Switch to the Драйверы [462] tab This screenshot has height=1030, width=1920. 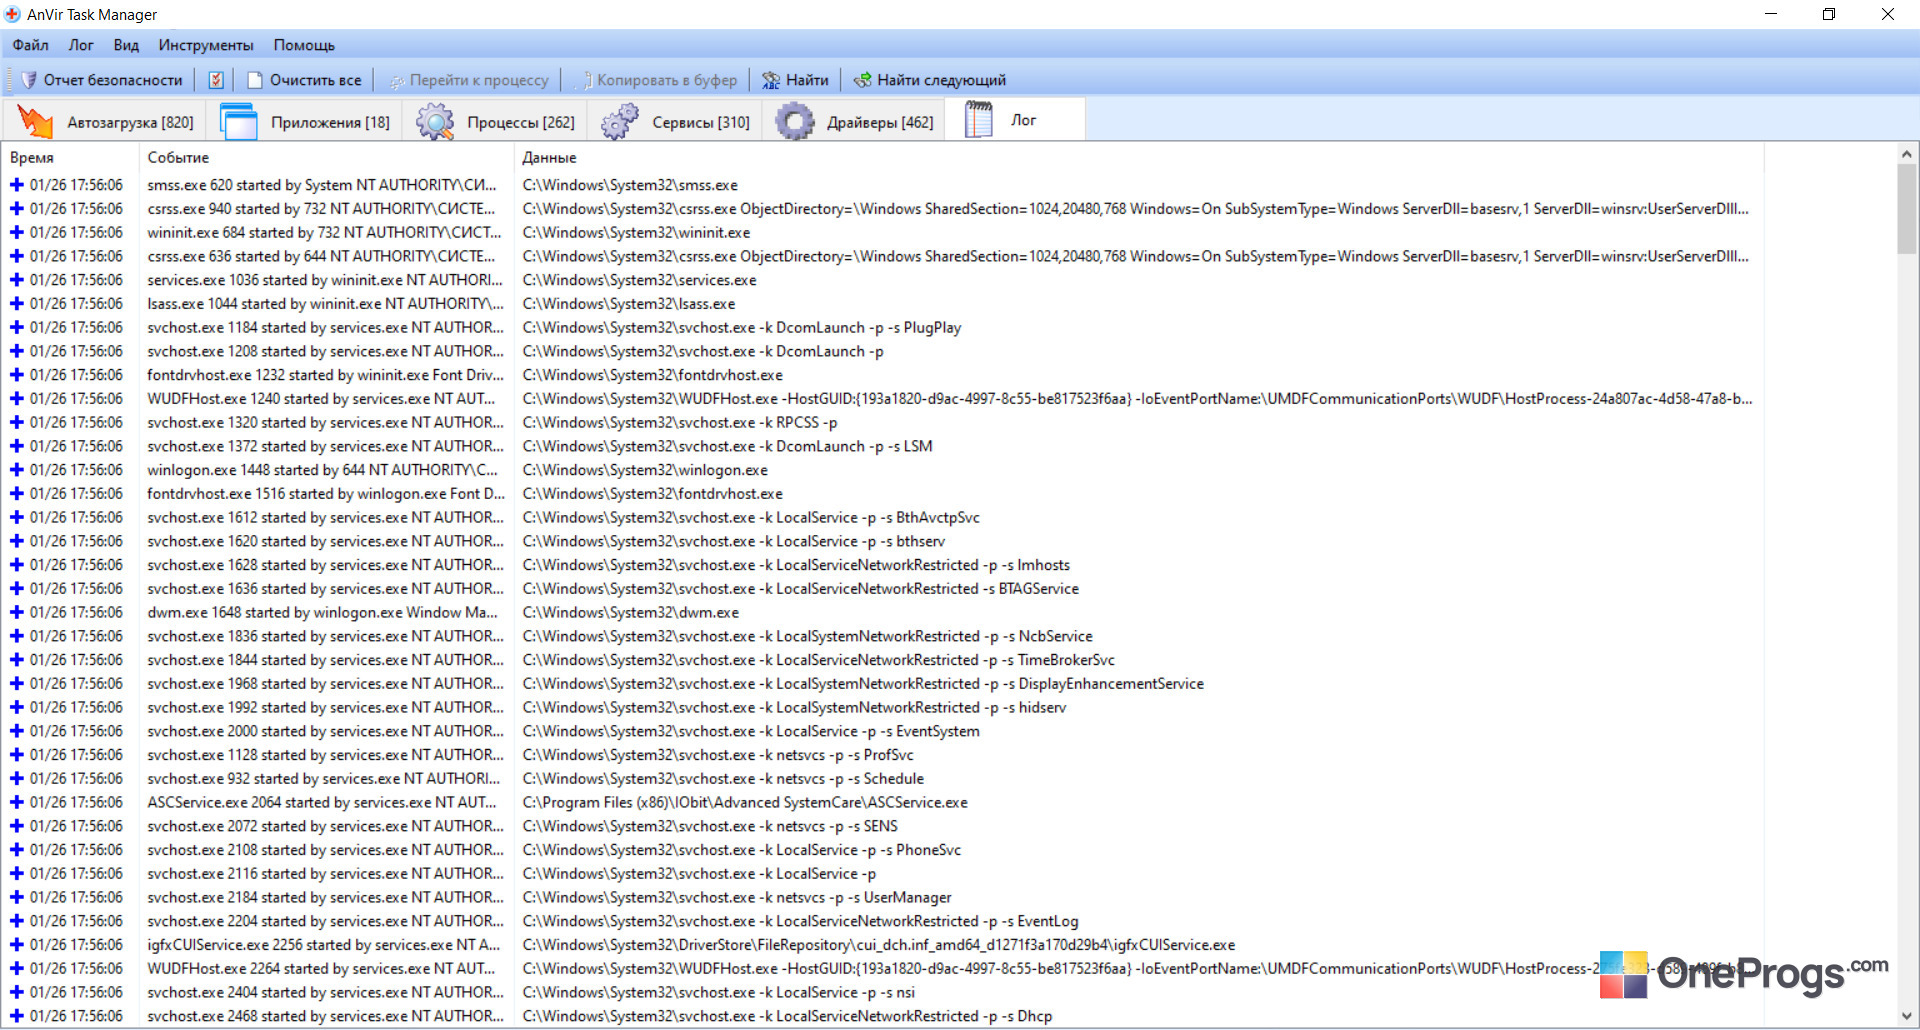tap(853, 121)
